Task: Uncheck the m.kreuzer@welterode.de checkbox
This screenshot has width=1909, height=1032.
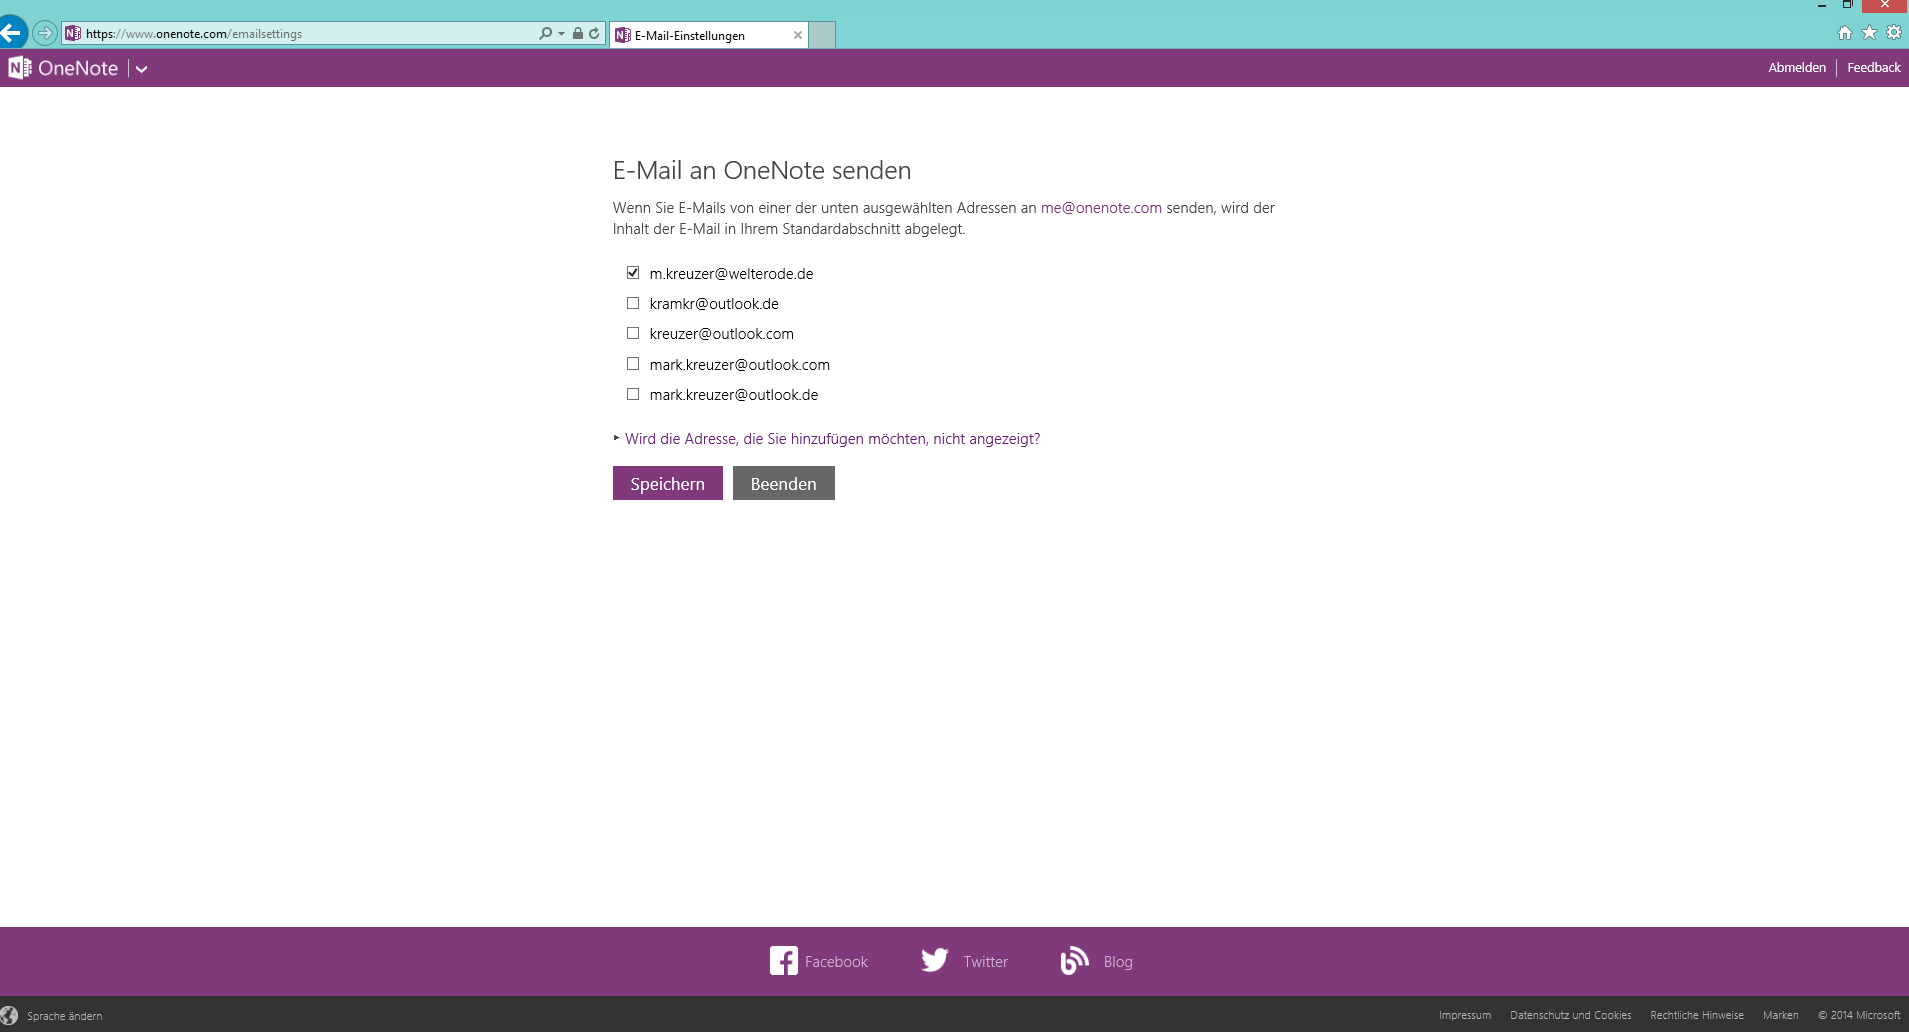Action: 633,273
